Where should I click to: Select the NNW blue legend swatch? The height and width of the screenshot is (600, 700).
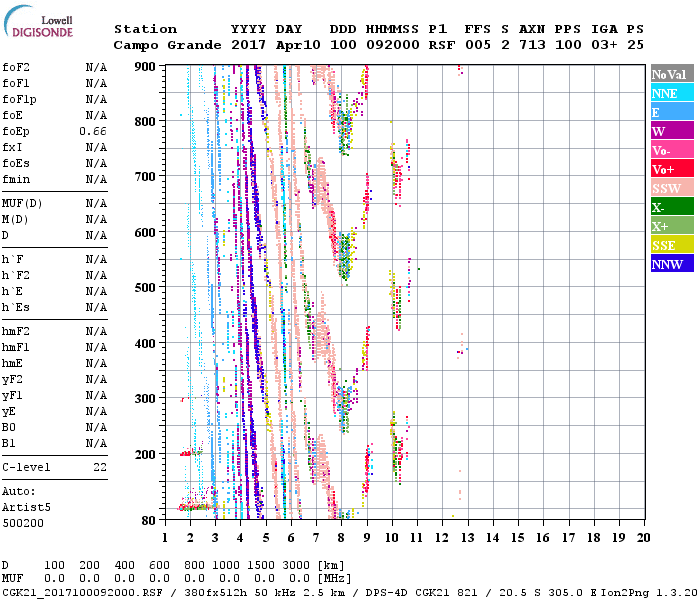[x=672, y=264]
